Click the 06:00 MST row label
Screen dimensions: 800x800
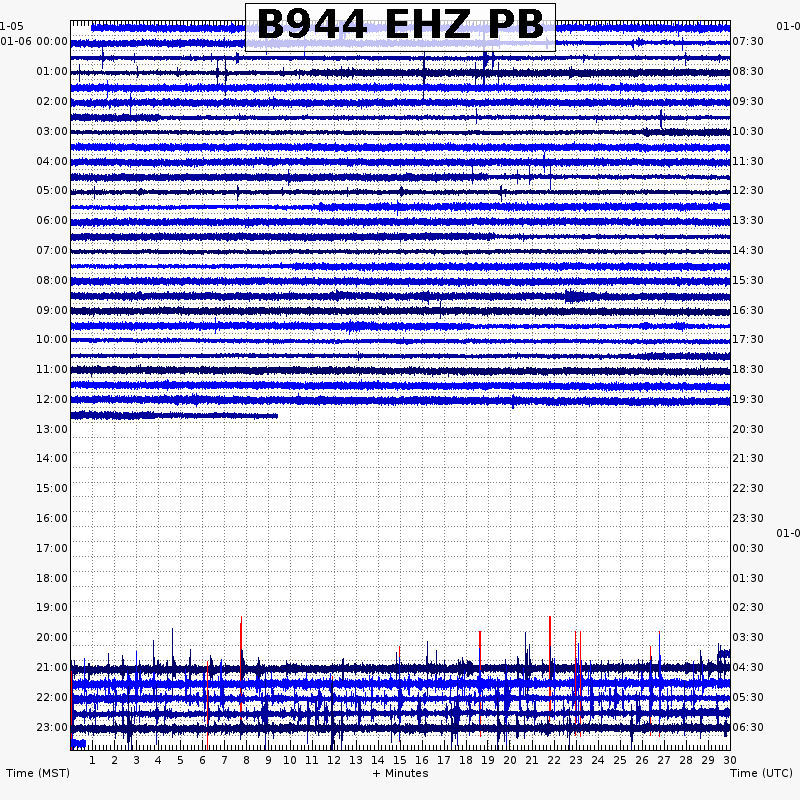(52, 220)
